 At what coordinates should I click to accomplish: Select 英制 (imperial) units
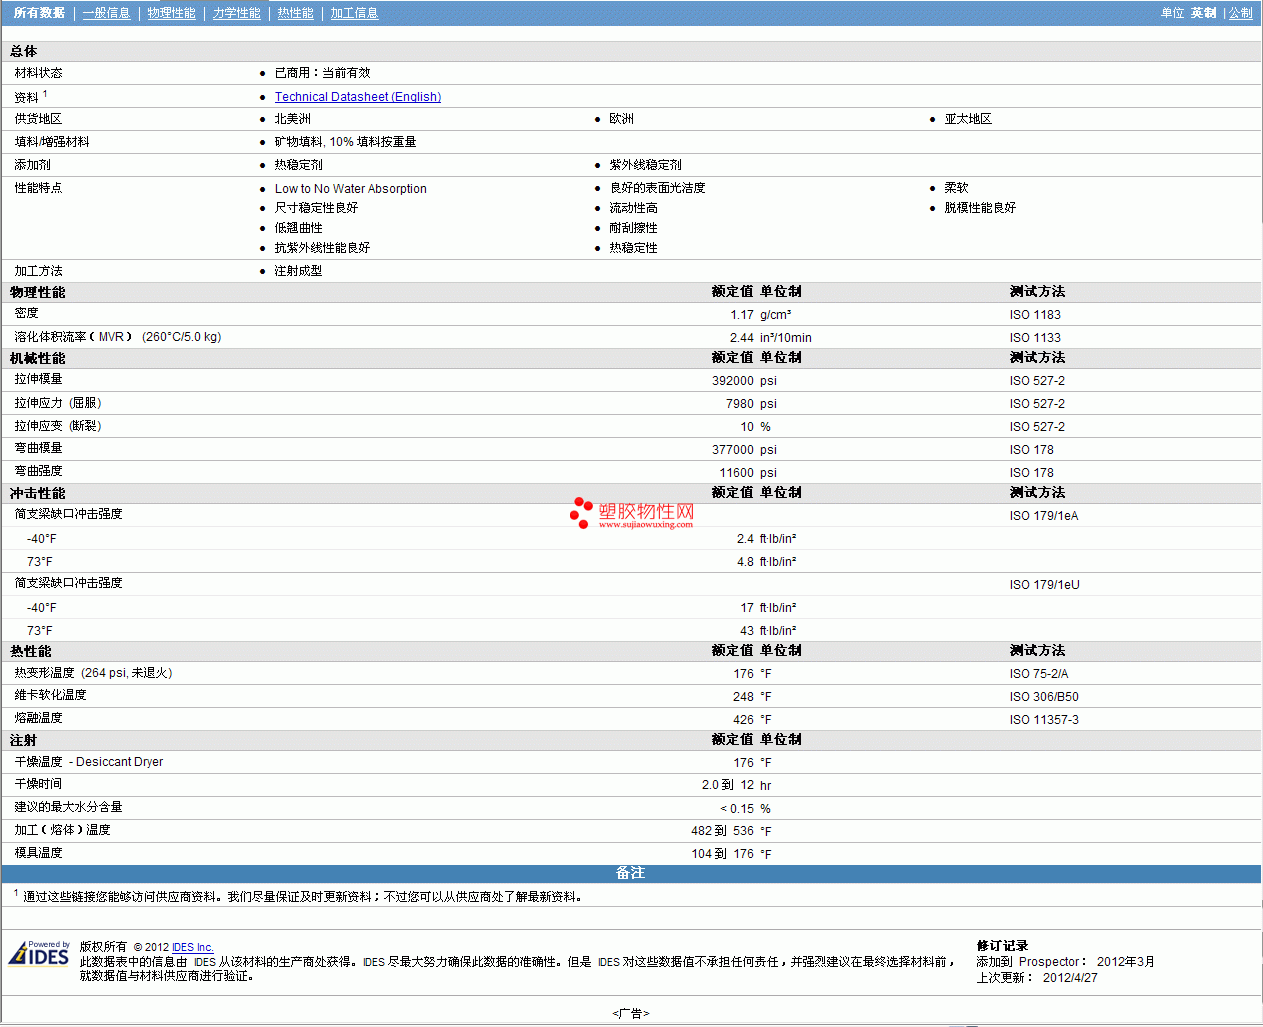(x=1203, y=13)
